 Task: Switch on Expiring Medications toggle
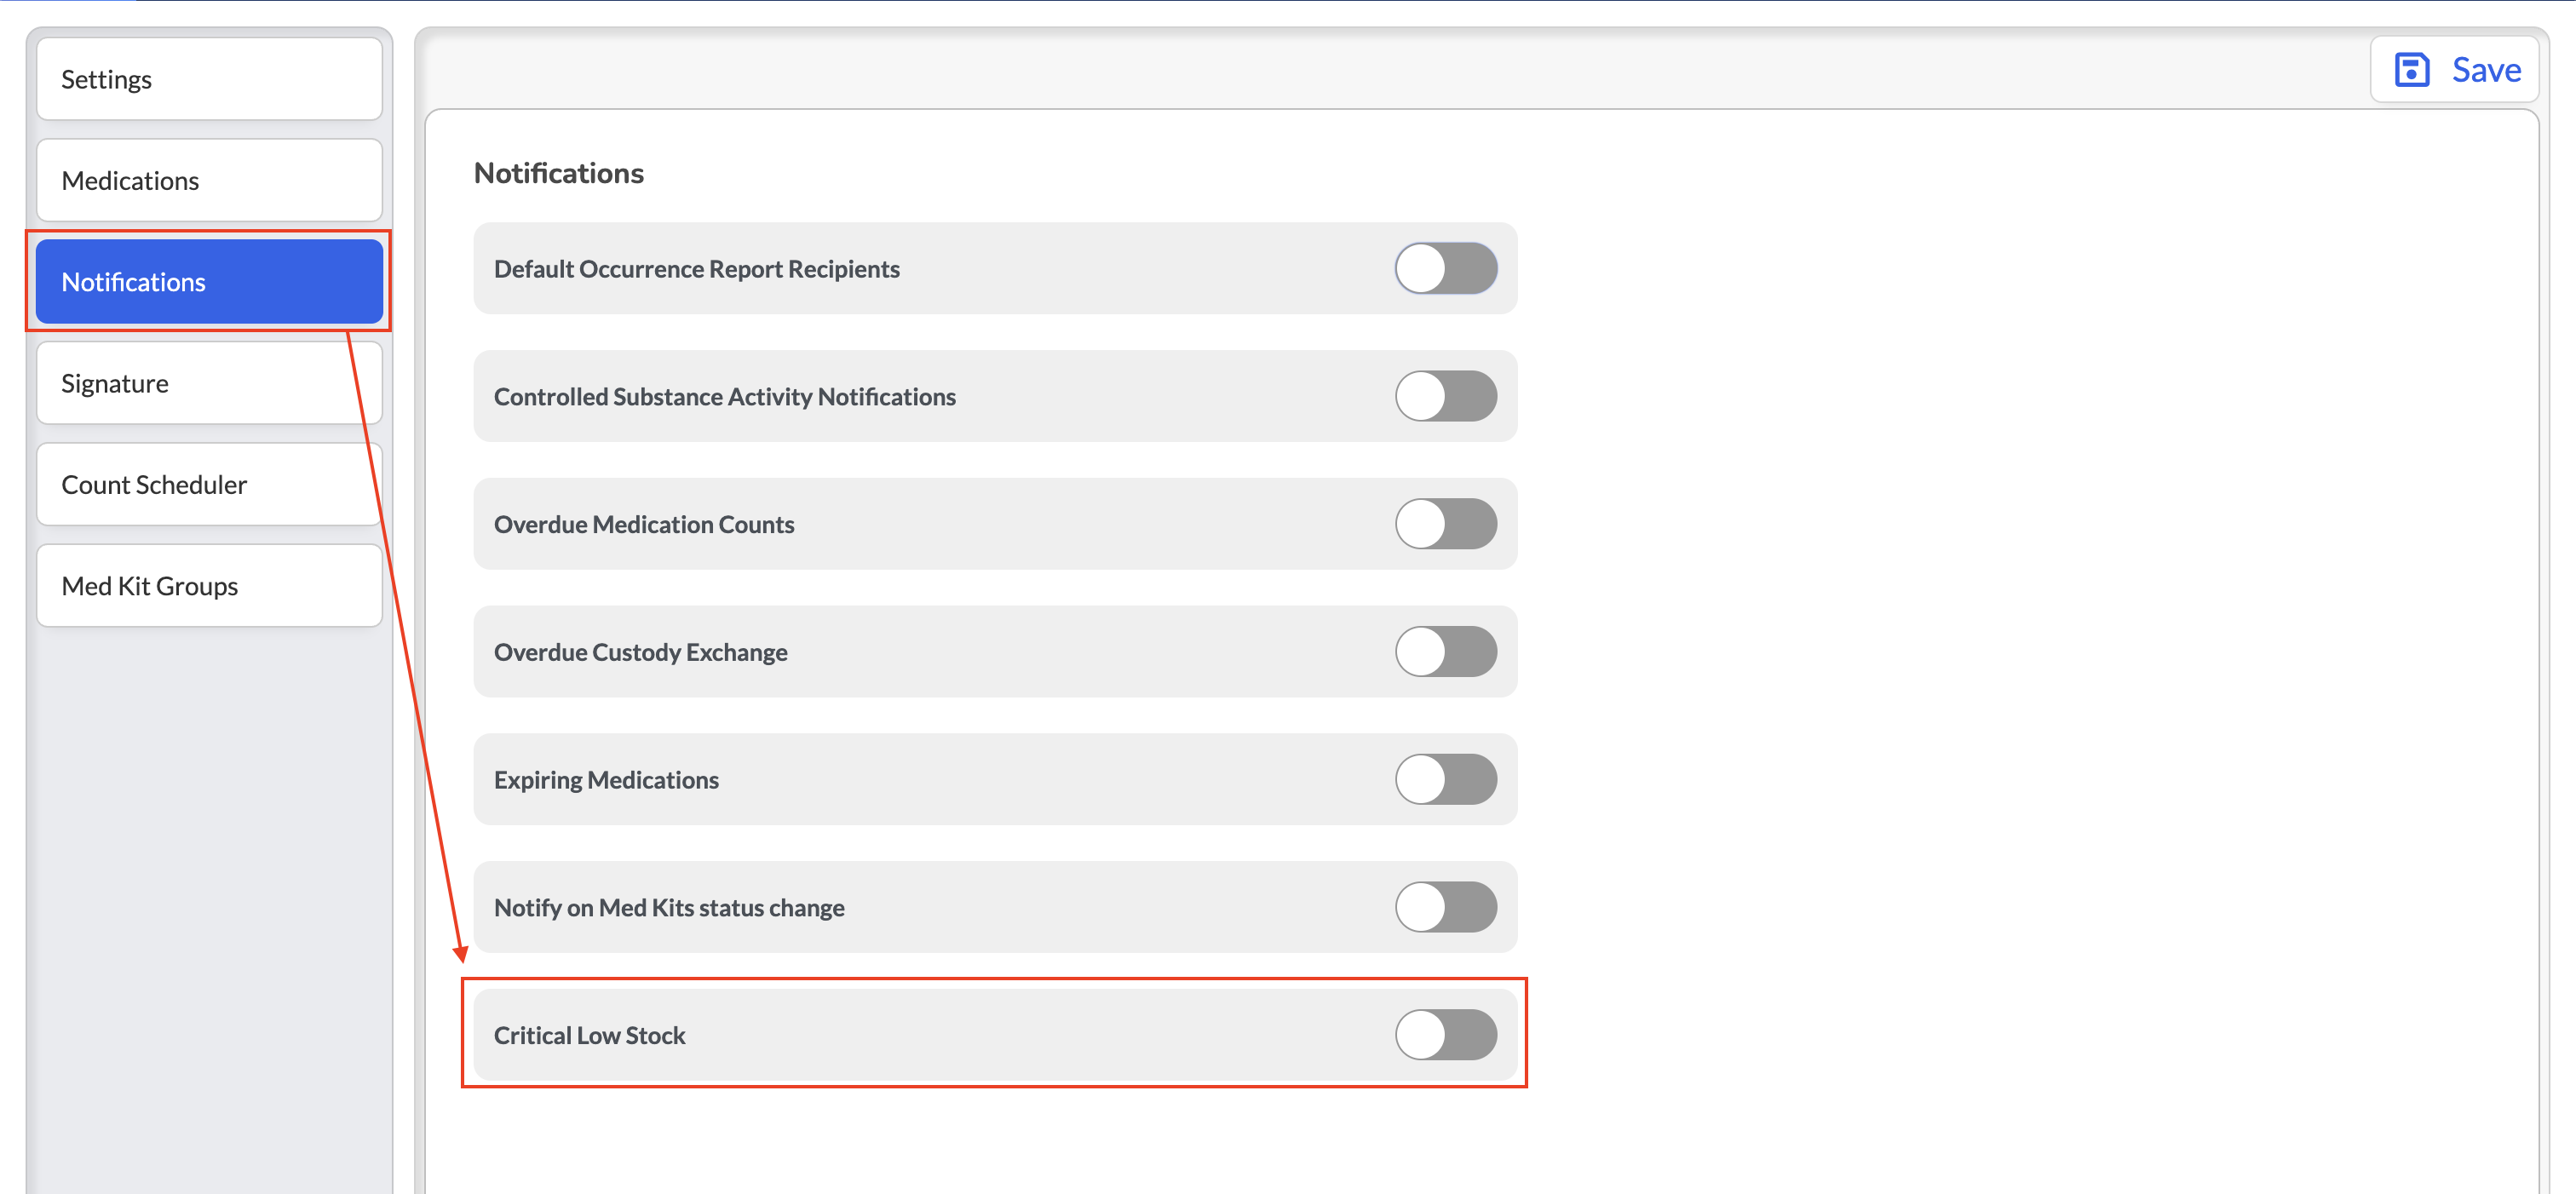coord(1445,779)
